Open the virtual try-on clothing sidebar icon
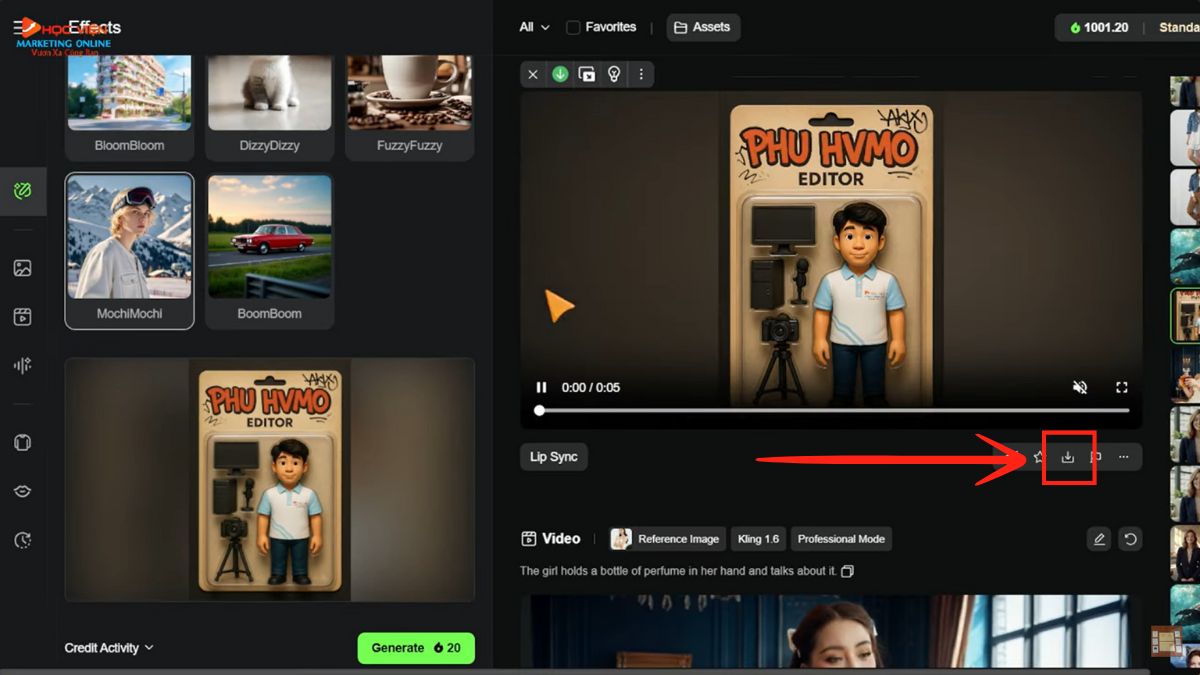 (23, 443)
